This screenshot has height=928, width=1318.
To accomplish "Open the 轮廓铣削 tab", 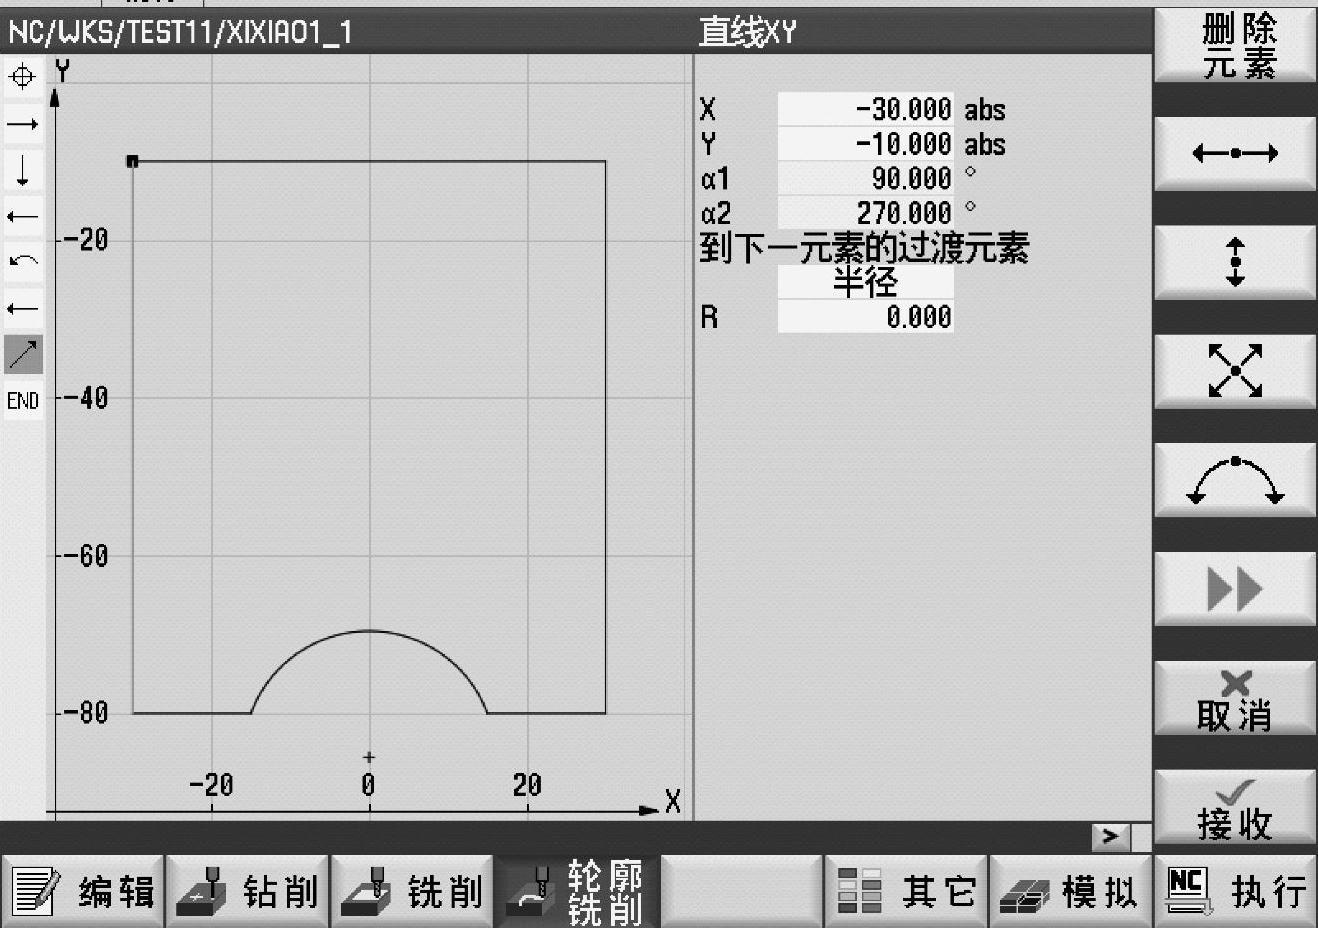I will [578, 891].
